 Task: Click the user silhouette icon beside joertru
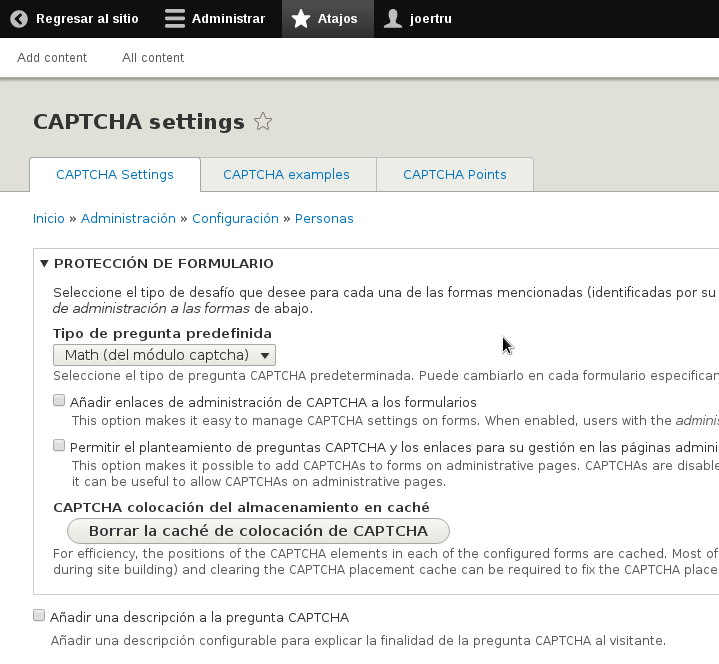[393, 19]
